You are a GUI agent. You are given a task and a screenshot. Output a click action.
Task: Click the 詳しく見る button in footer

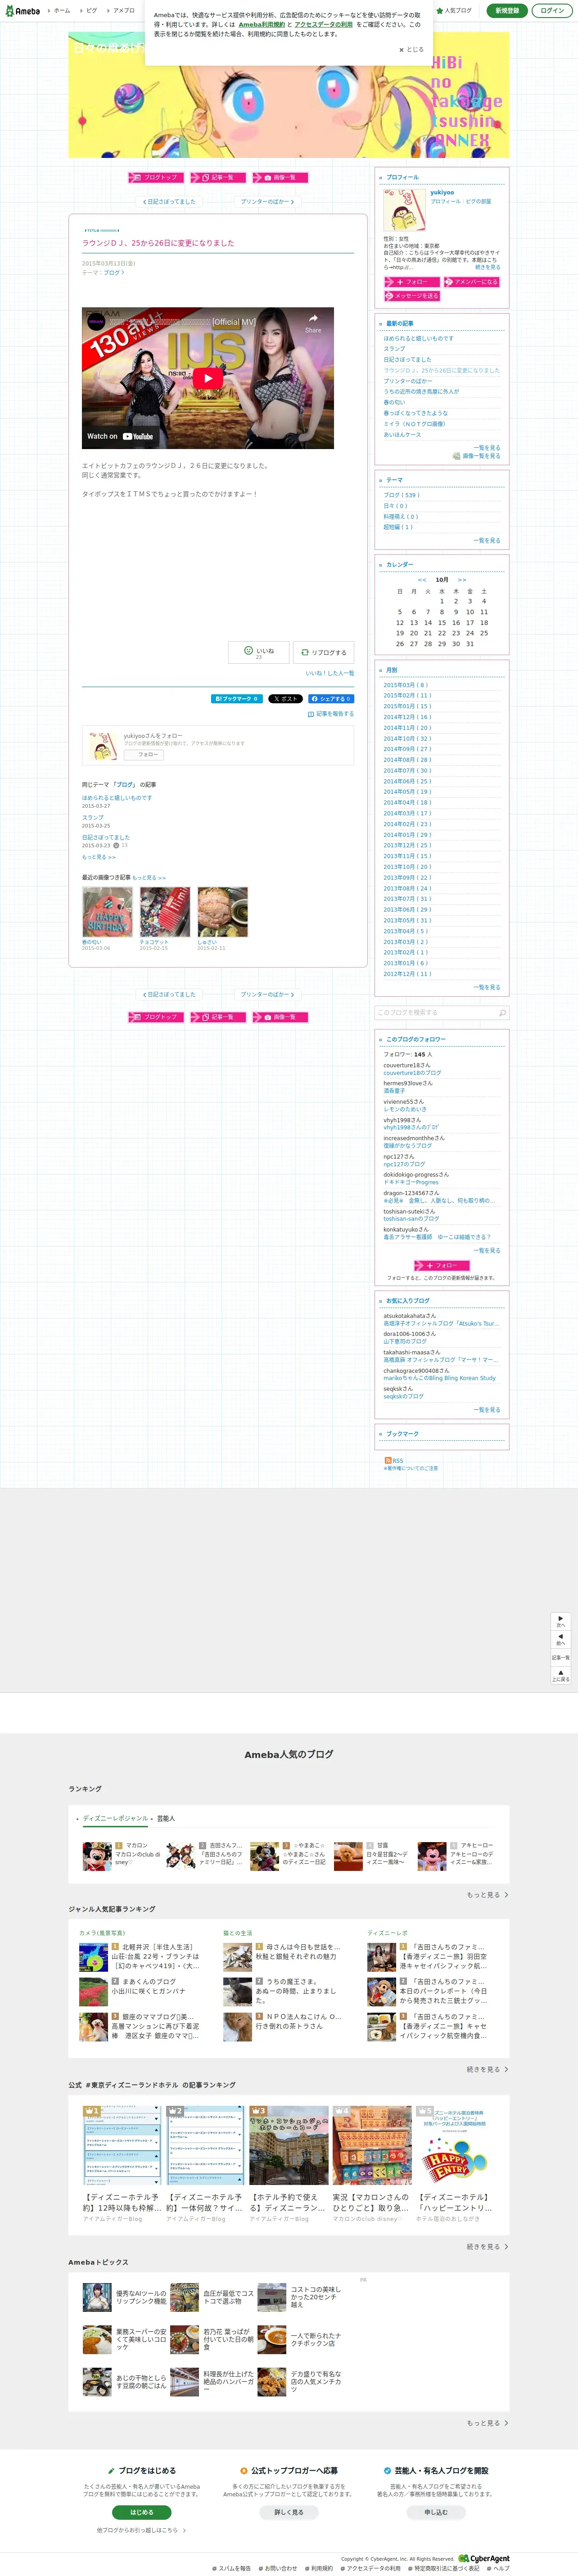point(289,2512)
